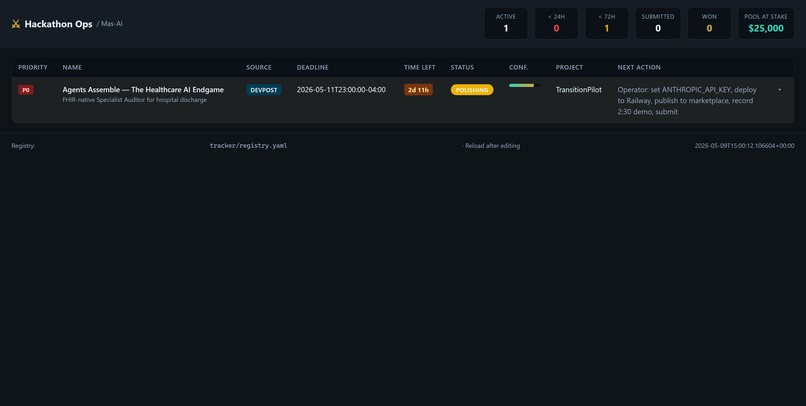Click the tracker/registry.yaml path
Screen dimensions: 806x406
tap(248, 146)
